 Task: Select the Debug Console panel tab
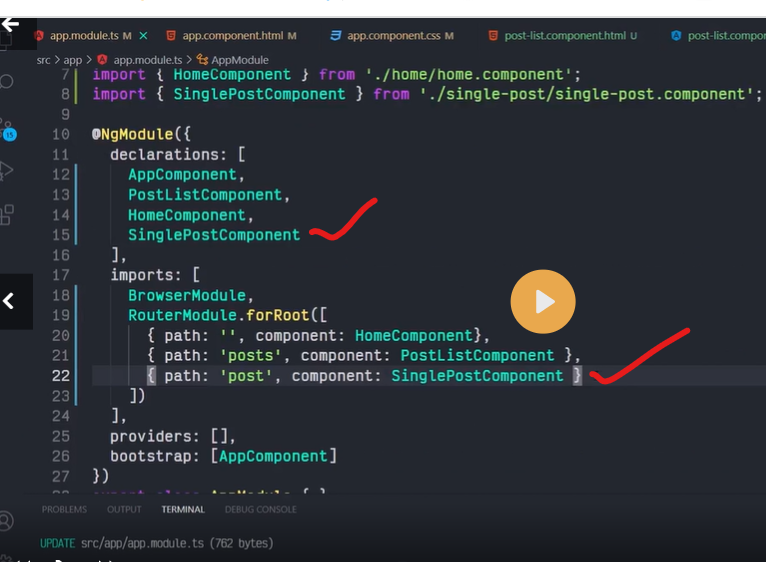click(x=260, y=509)
